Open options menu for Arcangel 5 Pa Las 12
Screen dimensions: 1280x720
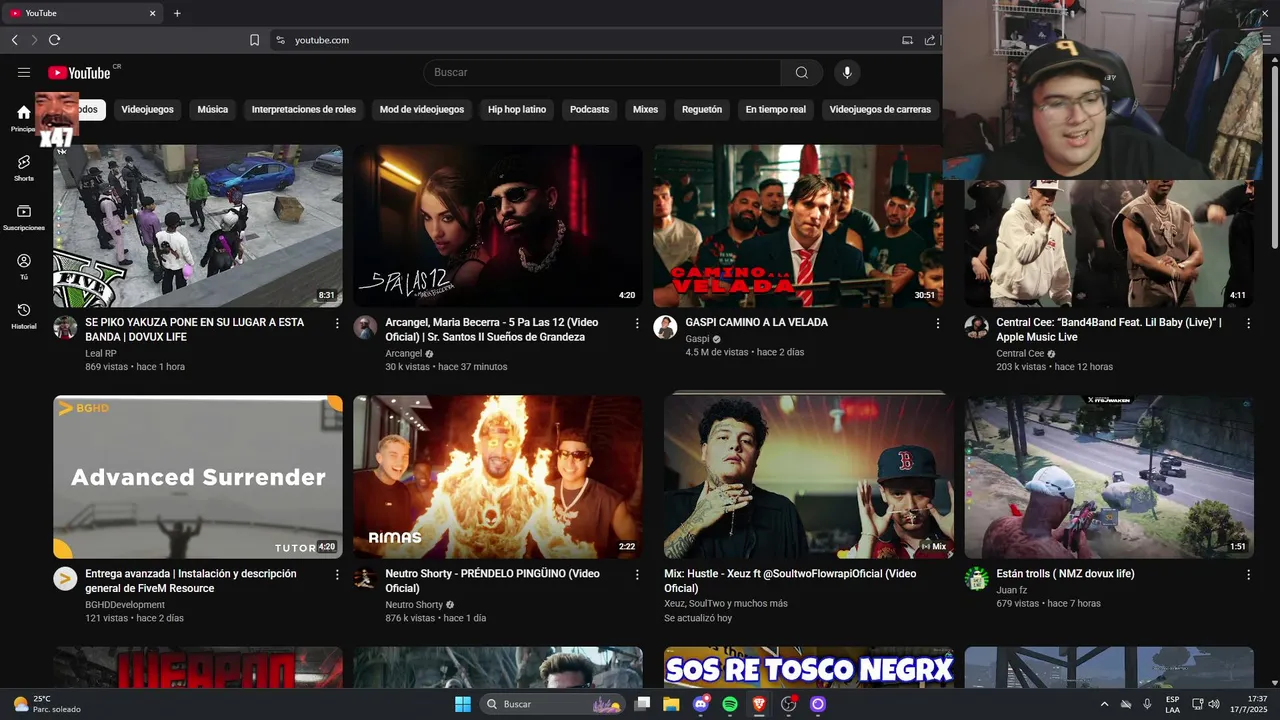click(x=637, y=323)
